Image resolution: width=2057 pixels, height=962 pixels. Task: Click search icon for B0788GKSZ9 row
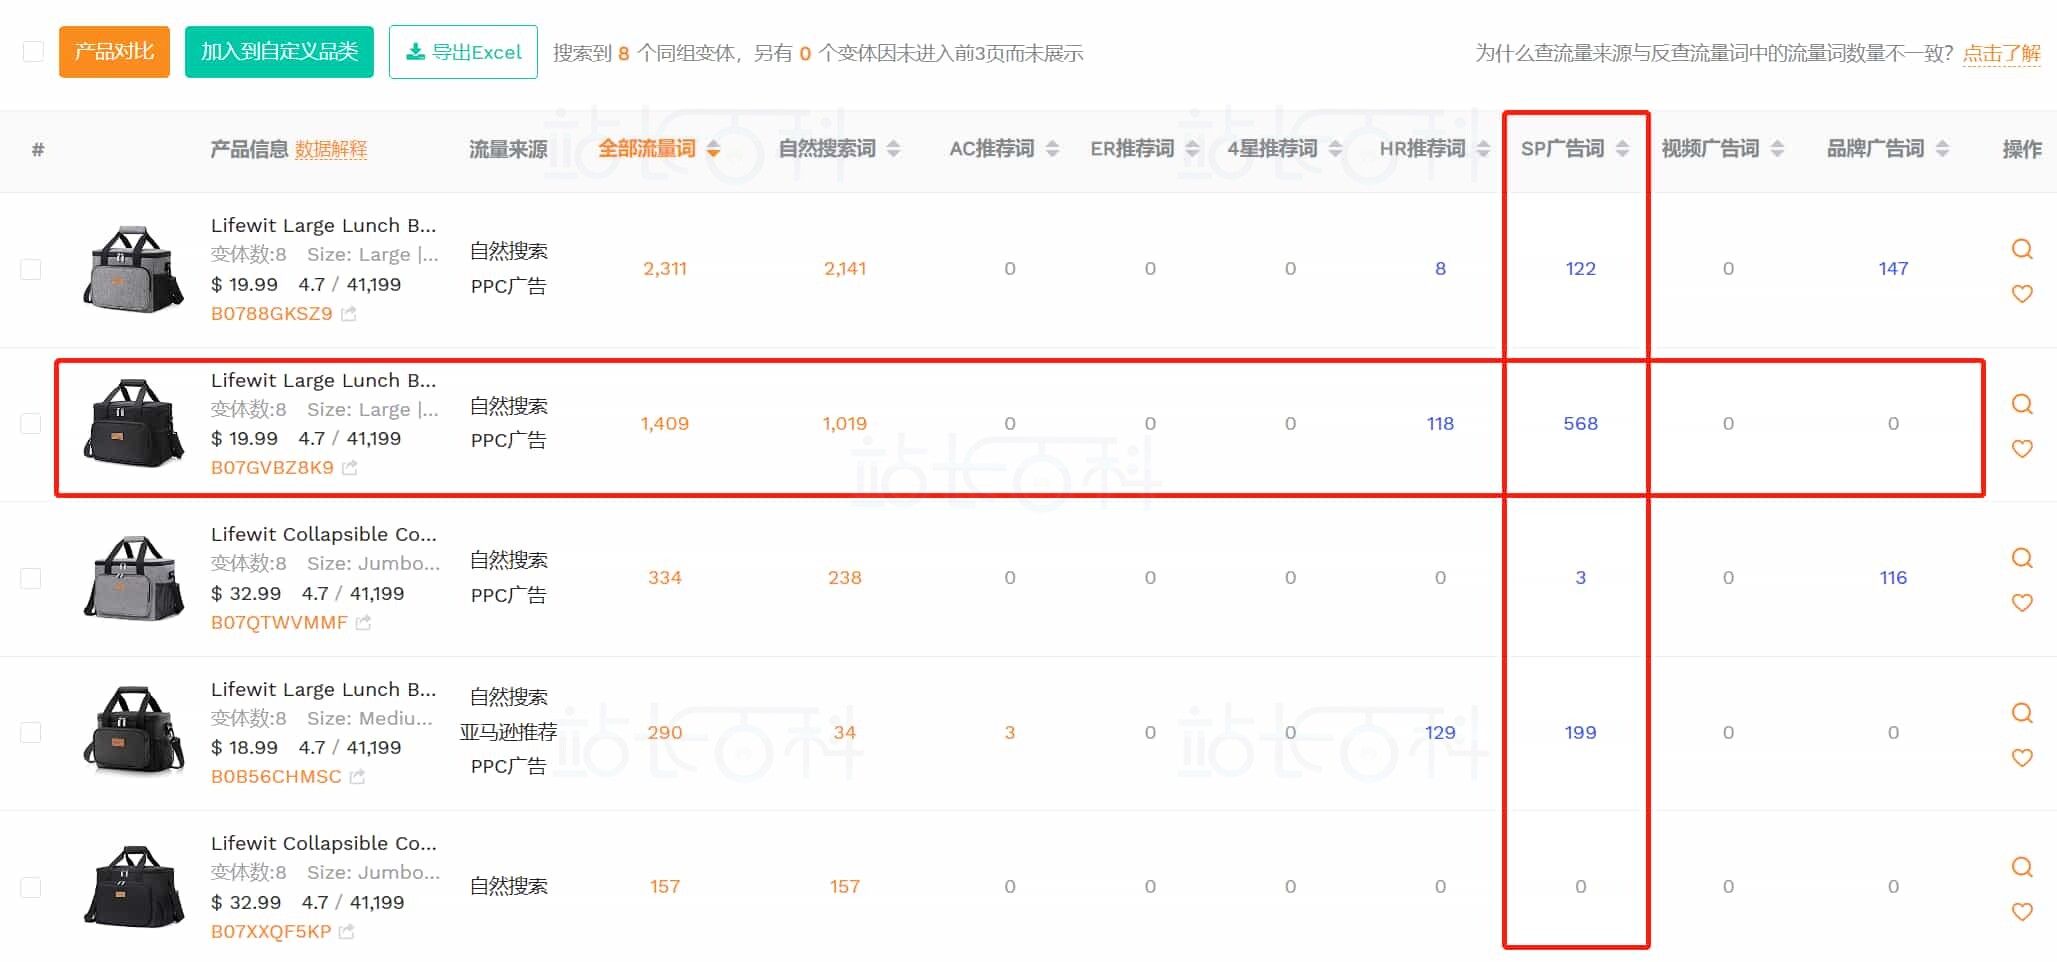tap(2021, 249)
